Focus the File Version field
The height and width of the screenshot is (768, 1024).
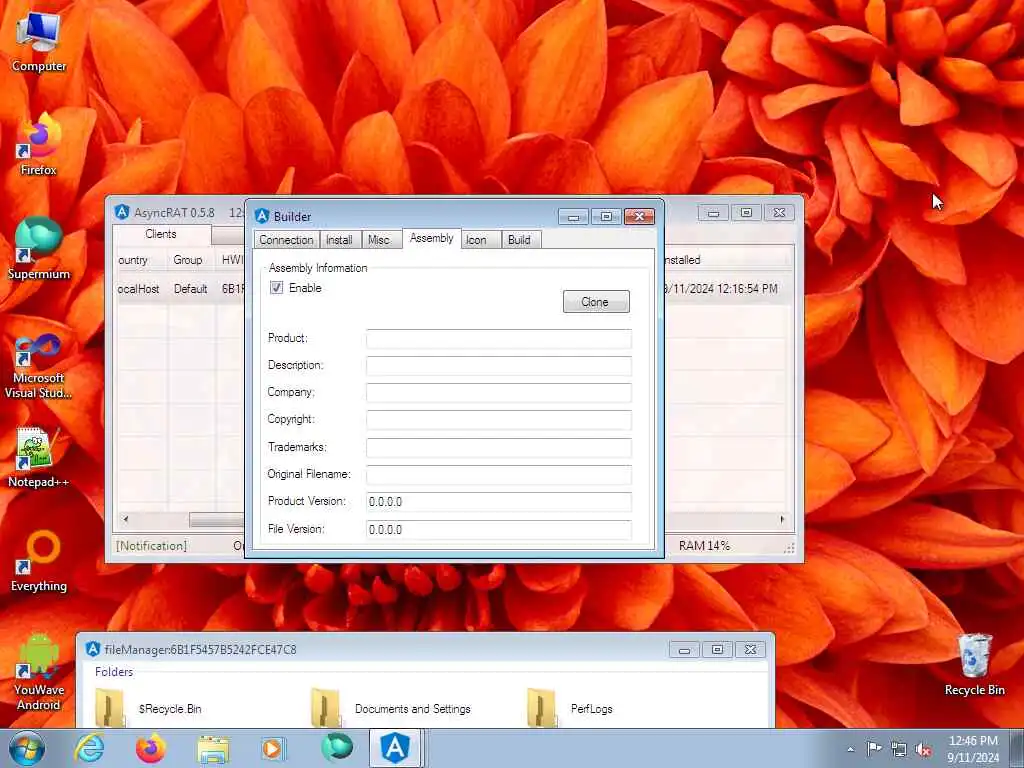[499, 529]
